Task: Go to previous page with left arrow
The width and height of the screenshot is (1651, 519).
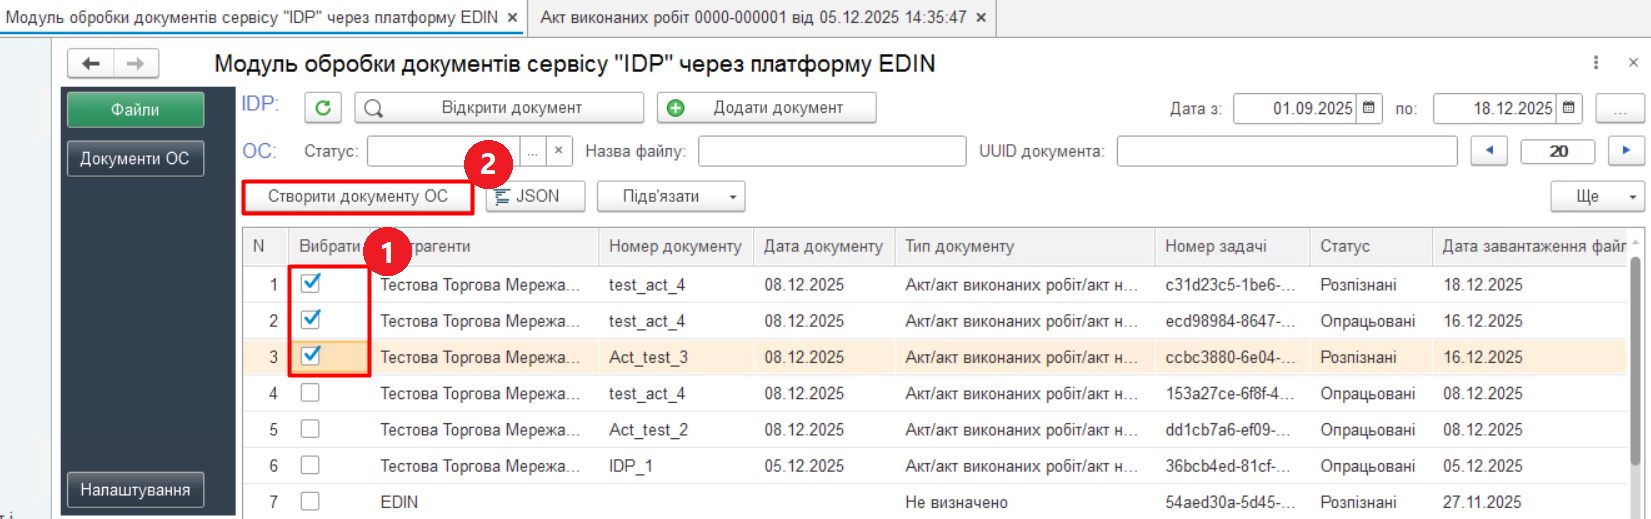Action: tap(1489, 151)
